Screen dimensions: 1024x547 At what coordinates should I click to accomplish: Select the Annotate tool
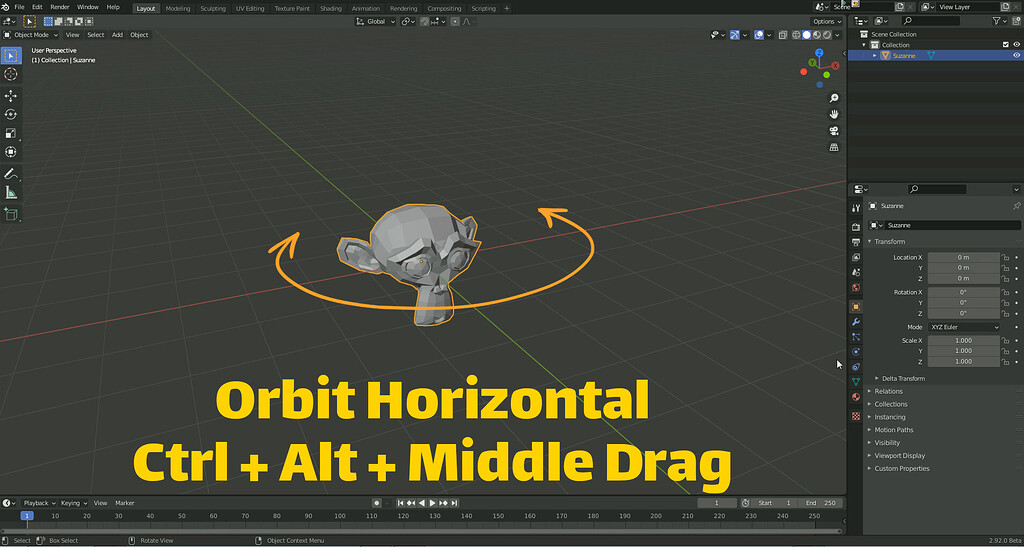10,174
